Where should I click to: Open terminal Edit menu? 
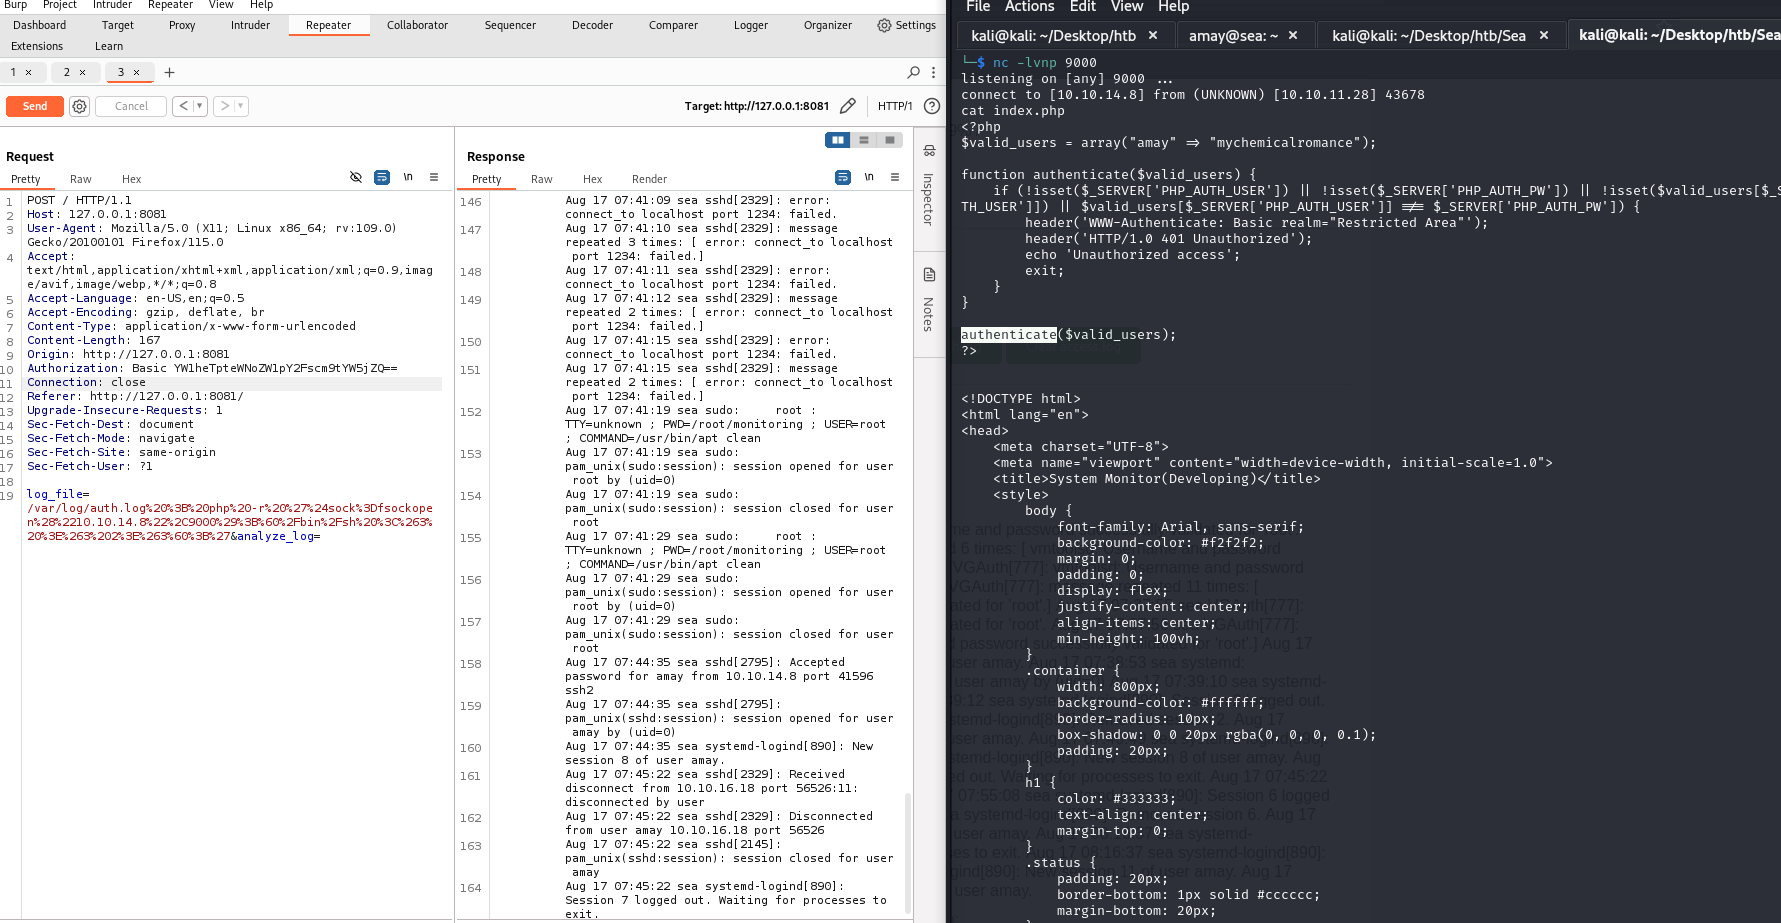pyautogui.click(x=1083, y=7)
